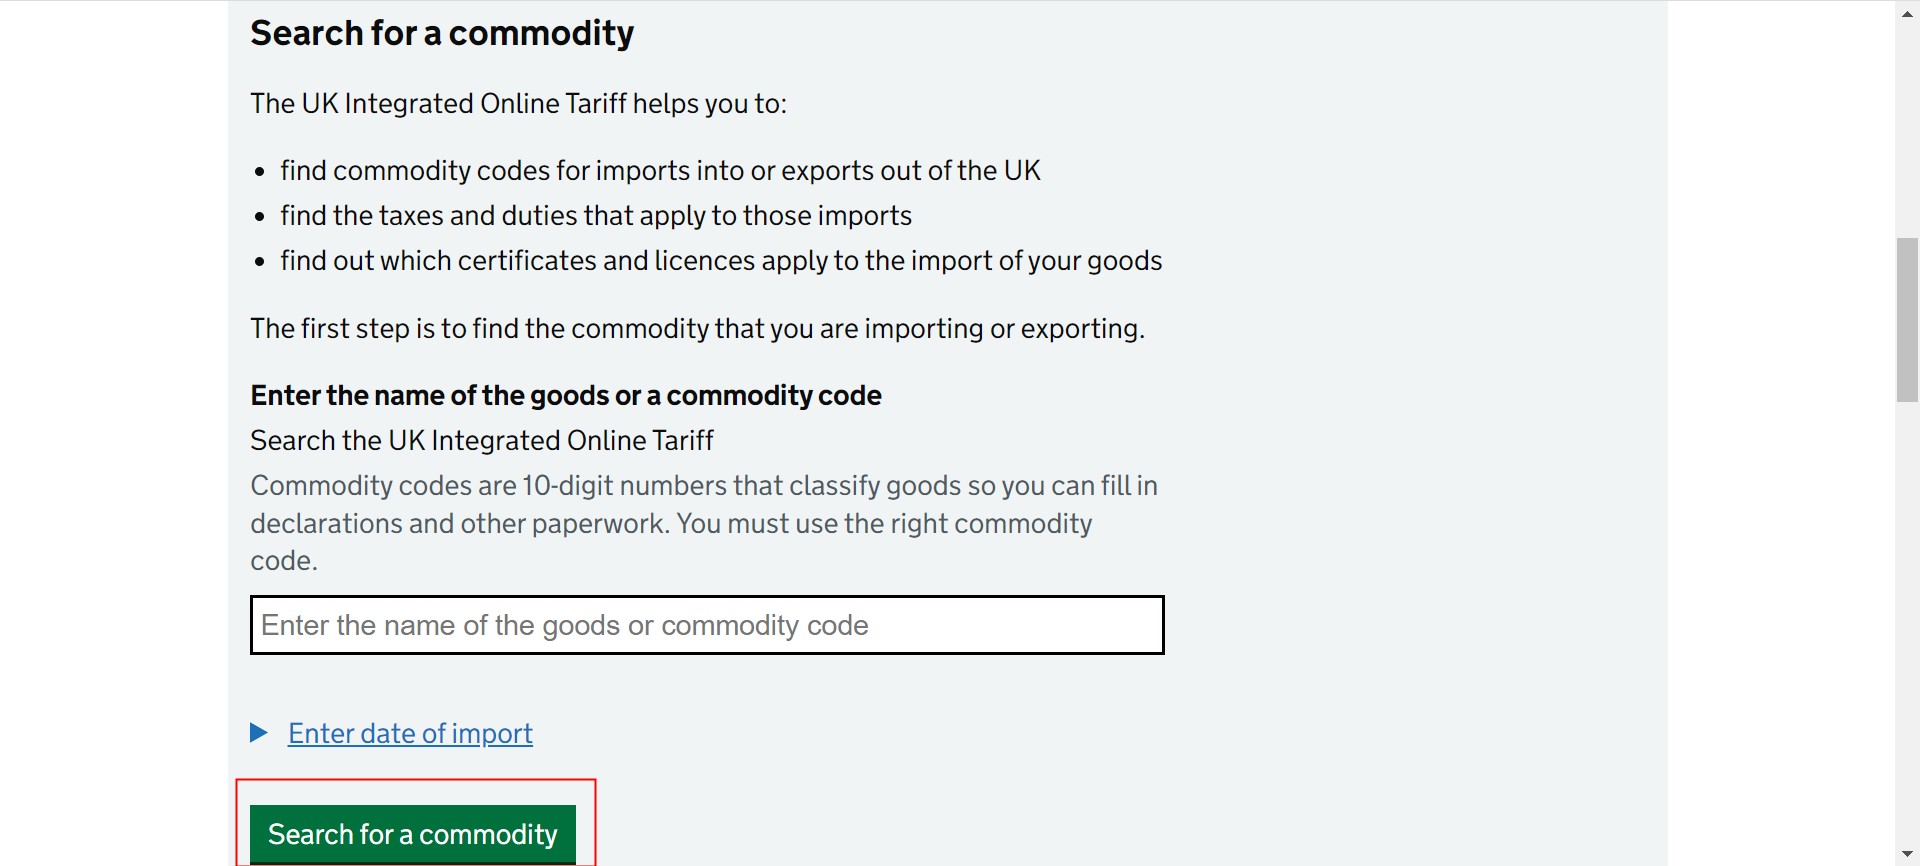Screen dimensions: 1920x866
Task: Click the Search for a commodity heading
Action: [x=442, y=32]
